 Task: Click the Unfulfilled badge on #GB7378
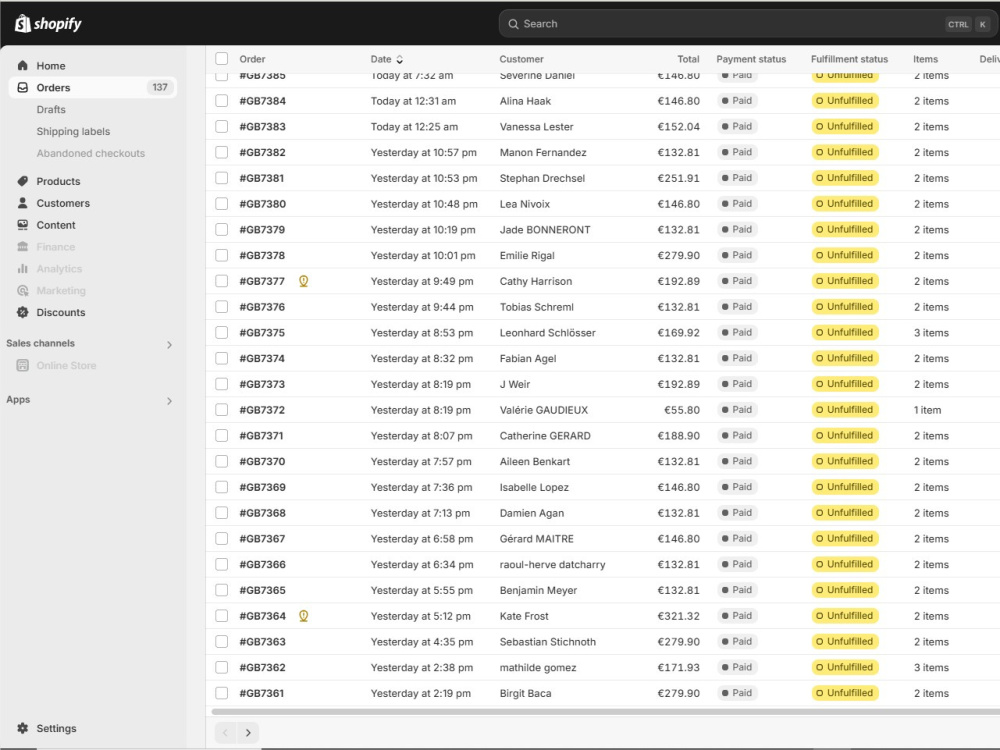pos(845,255)
